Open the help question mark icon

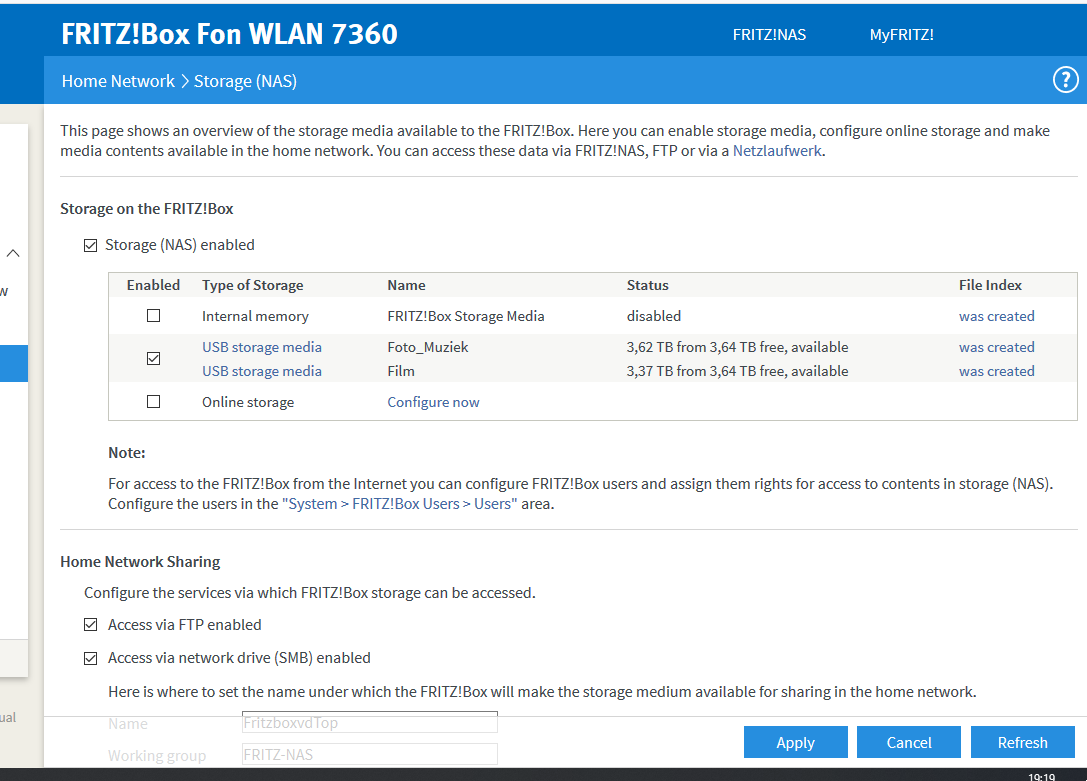[x=1066, y=81]
